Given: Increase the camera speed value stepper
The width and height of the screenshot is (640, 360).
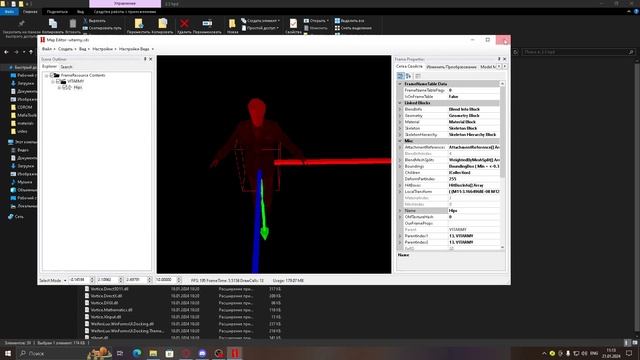Looking at the screenshot, I should pyautogui.click(x=179, y=279).
